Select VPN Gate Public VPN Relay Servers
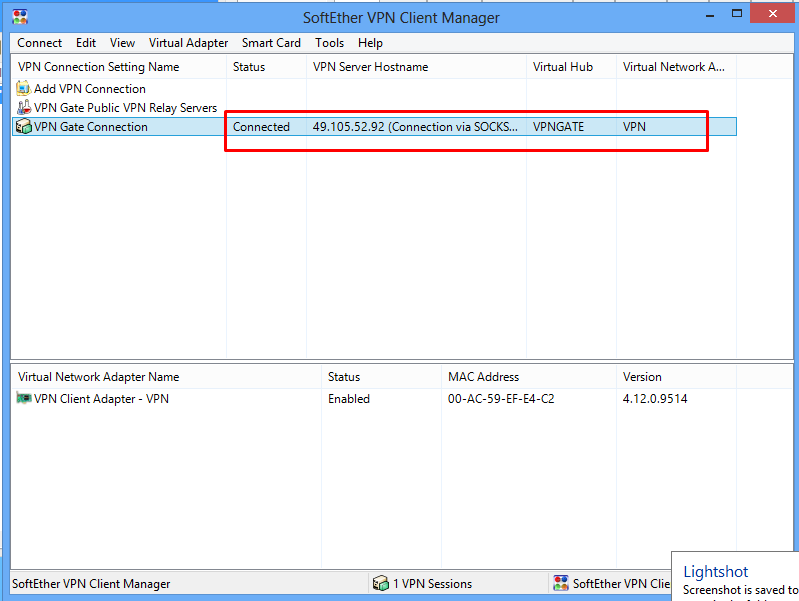The height and width of the screenshot is (601, 799). click(125, 108)
